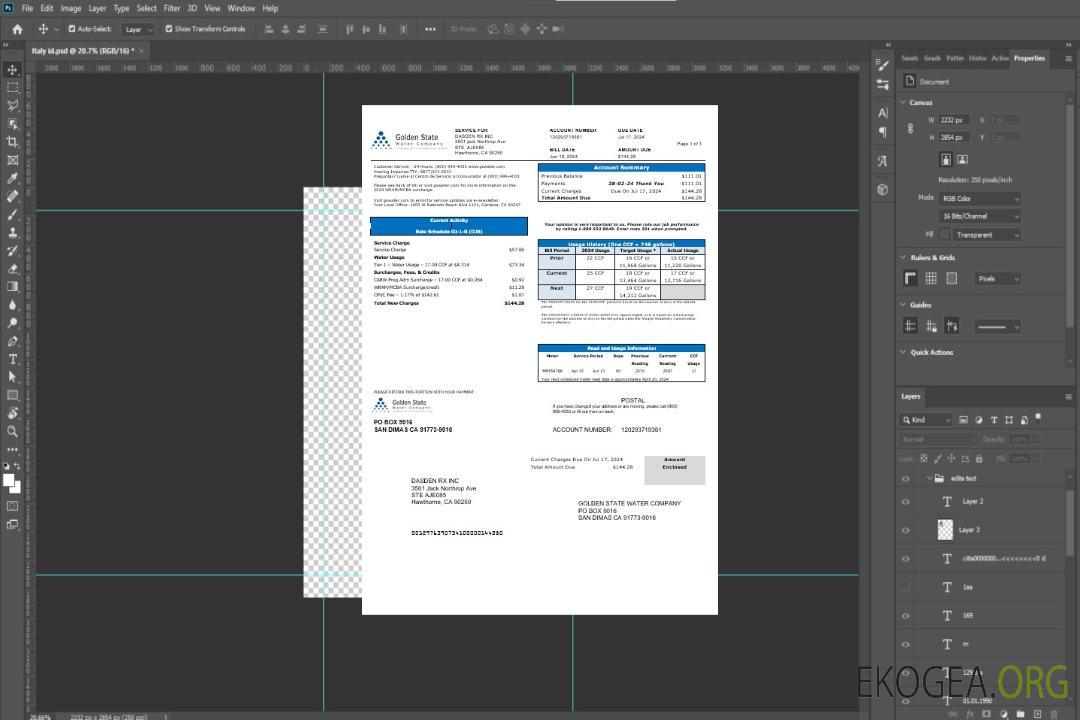Select the Pen tool

[x=12, y=341]
